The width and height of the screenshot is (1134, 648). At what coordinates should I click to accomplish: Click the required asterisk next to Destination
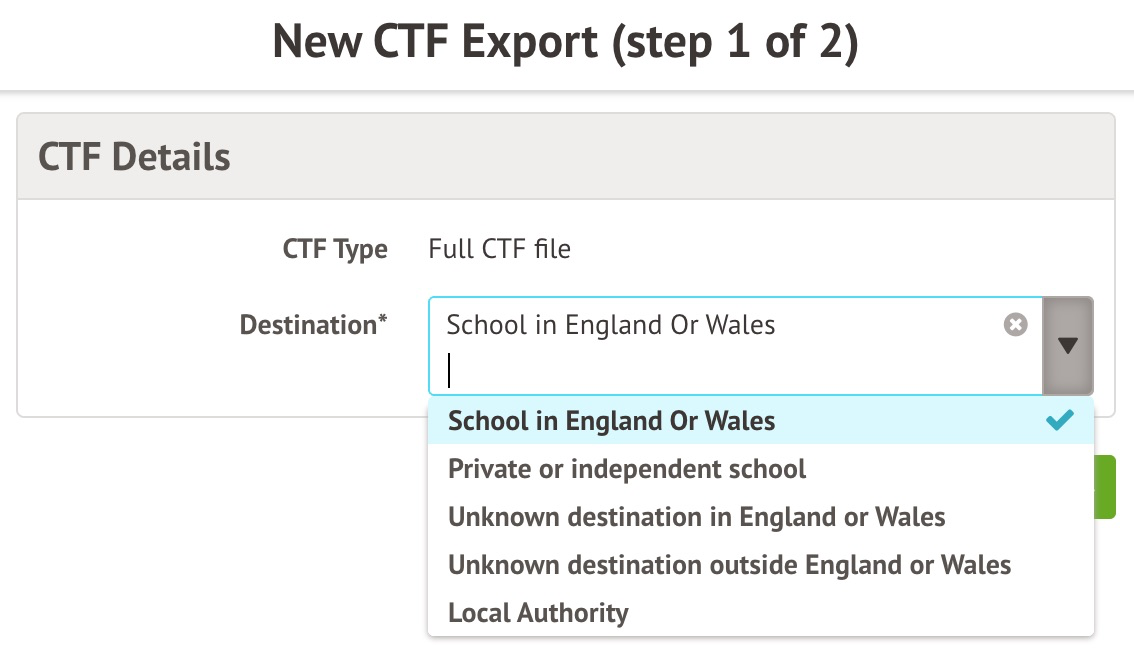[383, 321]
